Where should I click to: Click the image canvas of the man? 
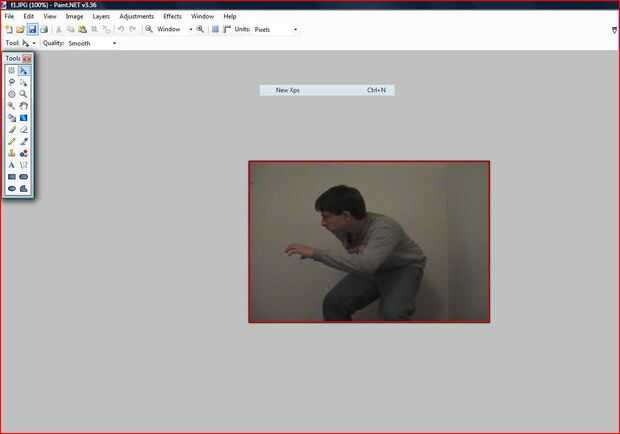369,242
